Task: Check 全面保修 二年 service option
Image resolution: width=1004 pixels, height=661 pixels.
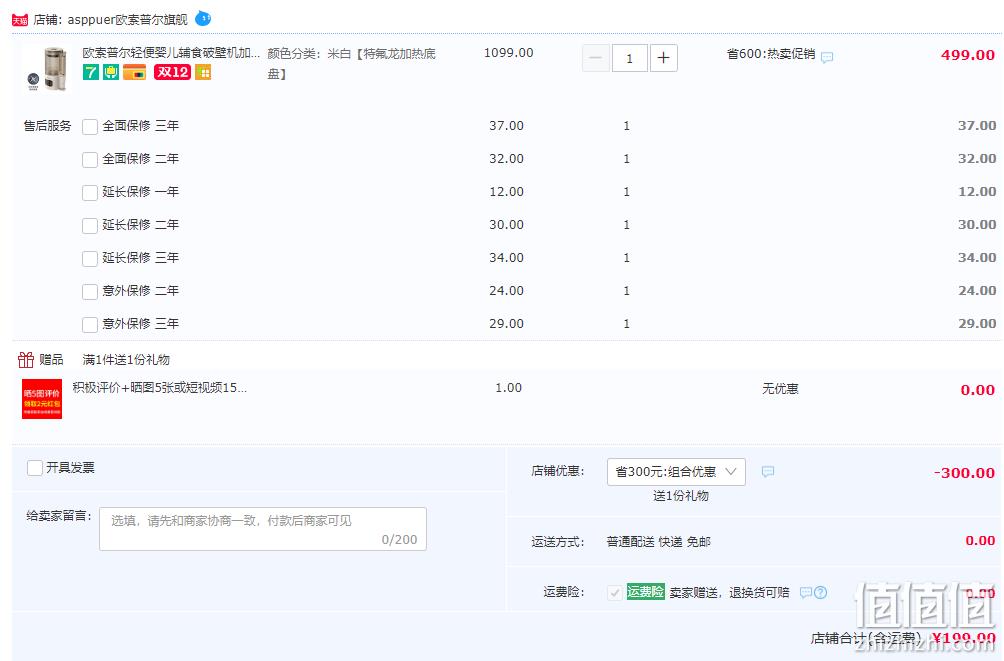Action: click(x=90, y=159)
